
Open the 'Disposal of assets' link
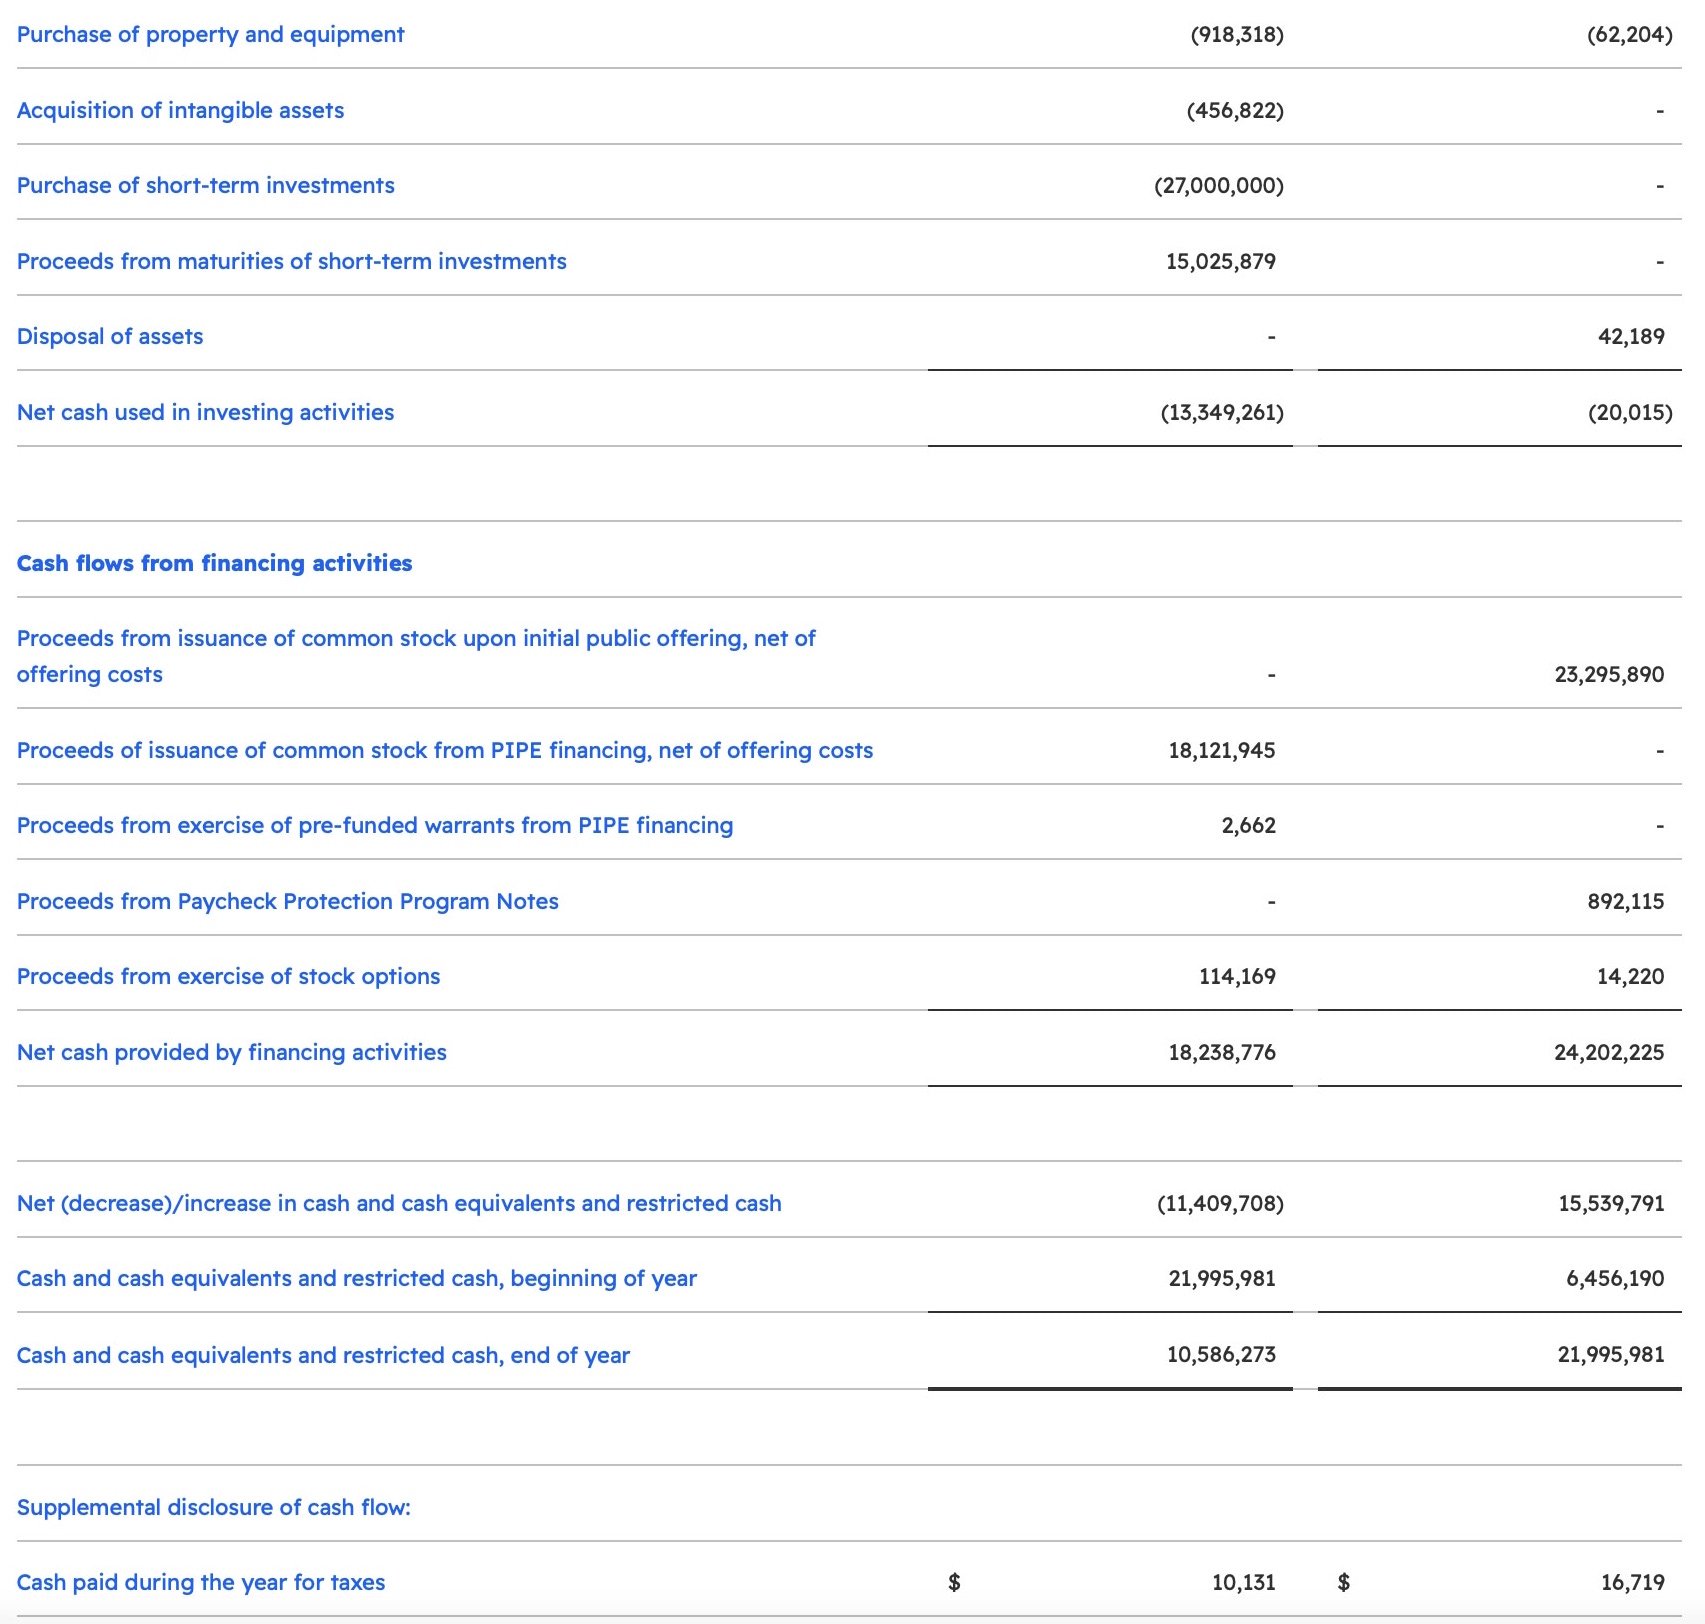point(110,337)
